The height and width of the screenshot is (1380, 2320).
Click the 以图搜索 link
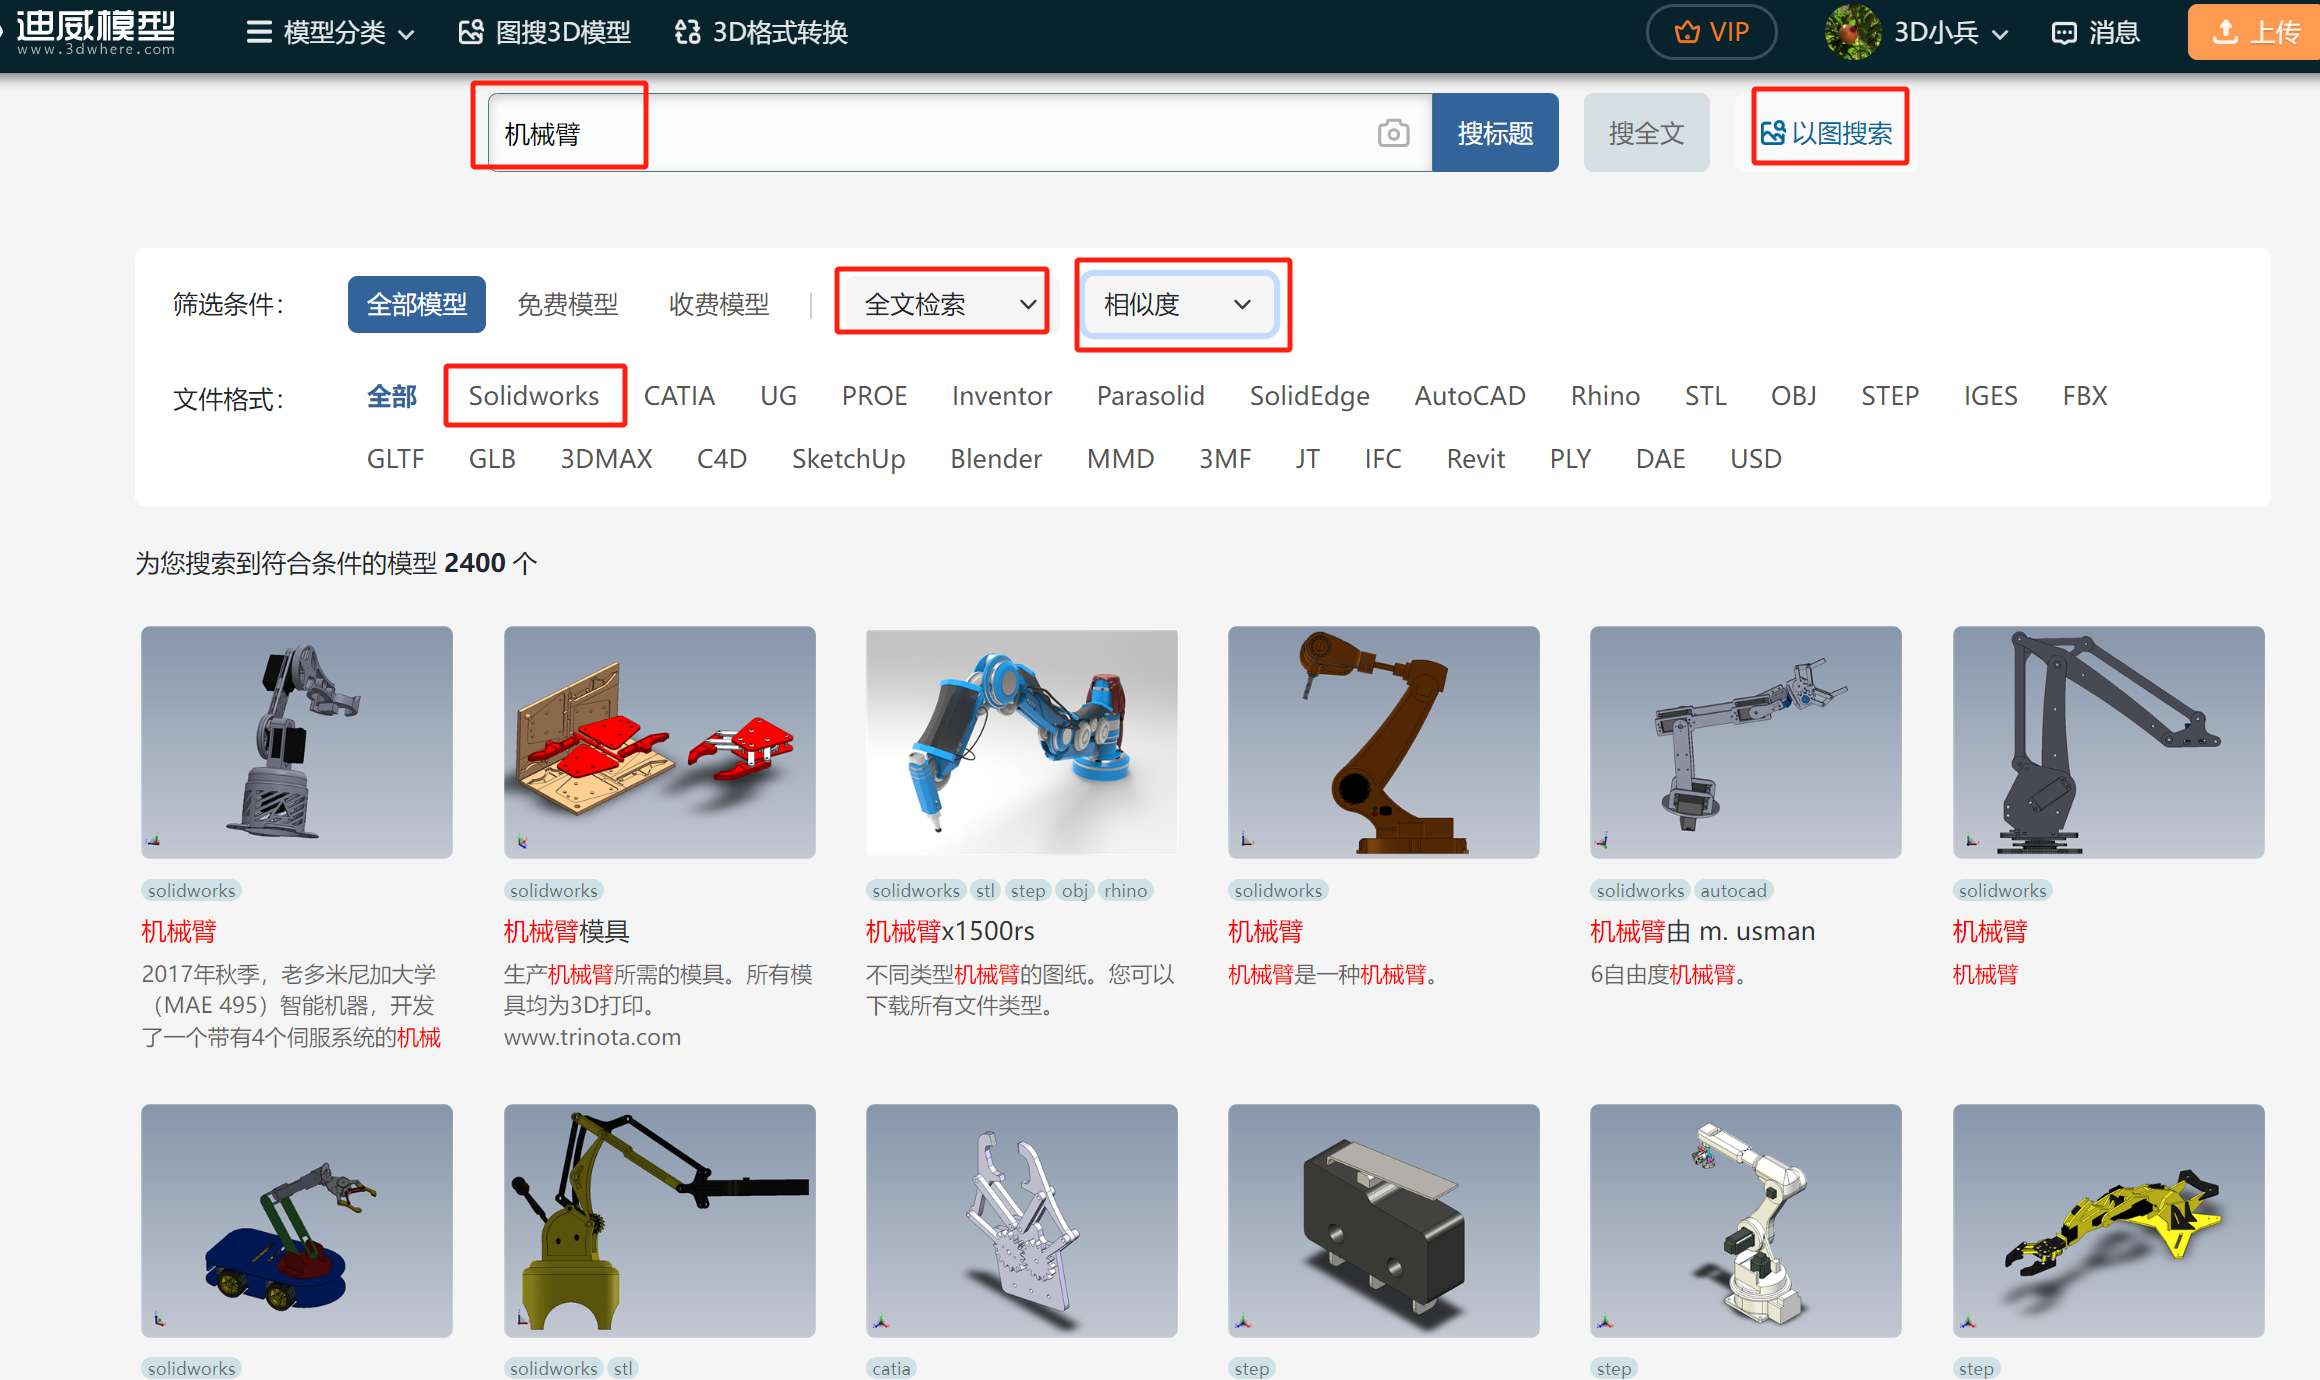pos(1828,133)
